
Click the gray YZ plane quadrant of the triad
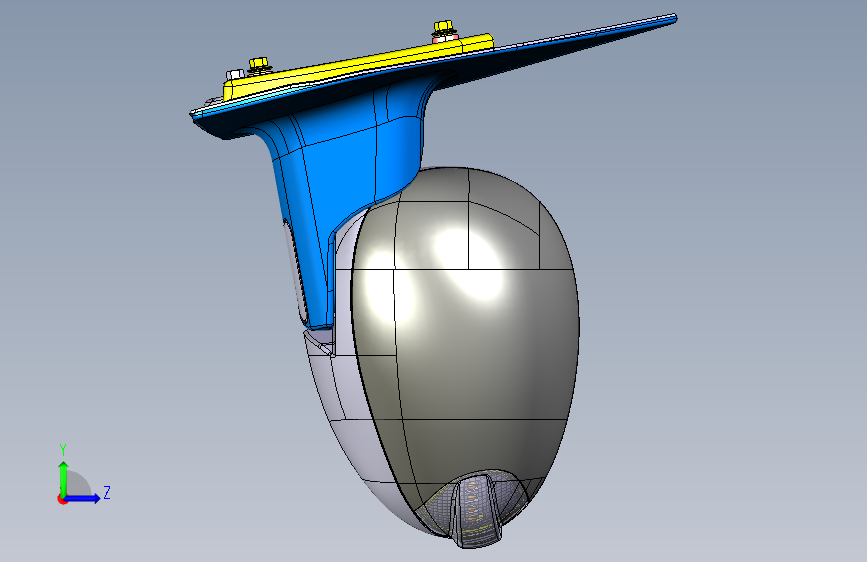[x=78, y=483]
